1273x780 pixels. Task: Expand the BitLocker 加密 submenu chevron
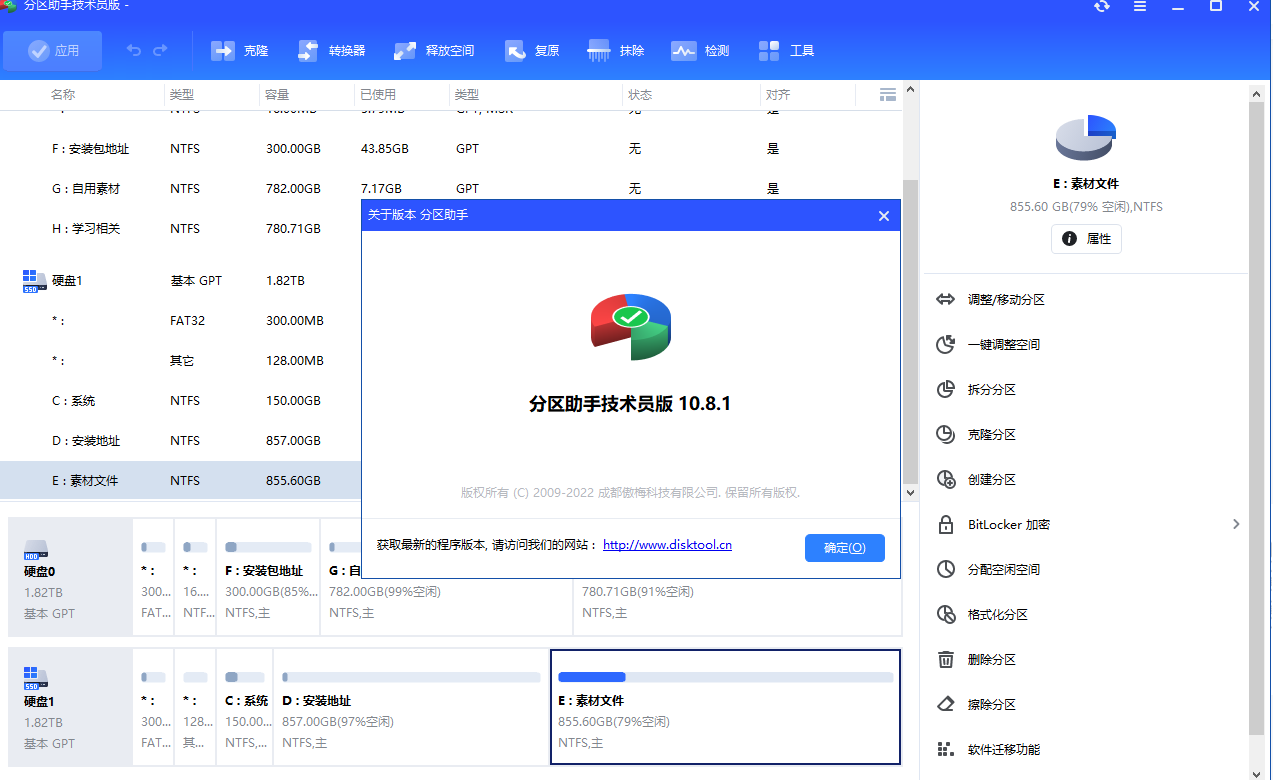(x=1236, y=524)
